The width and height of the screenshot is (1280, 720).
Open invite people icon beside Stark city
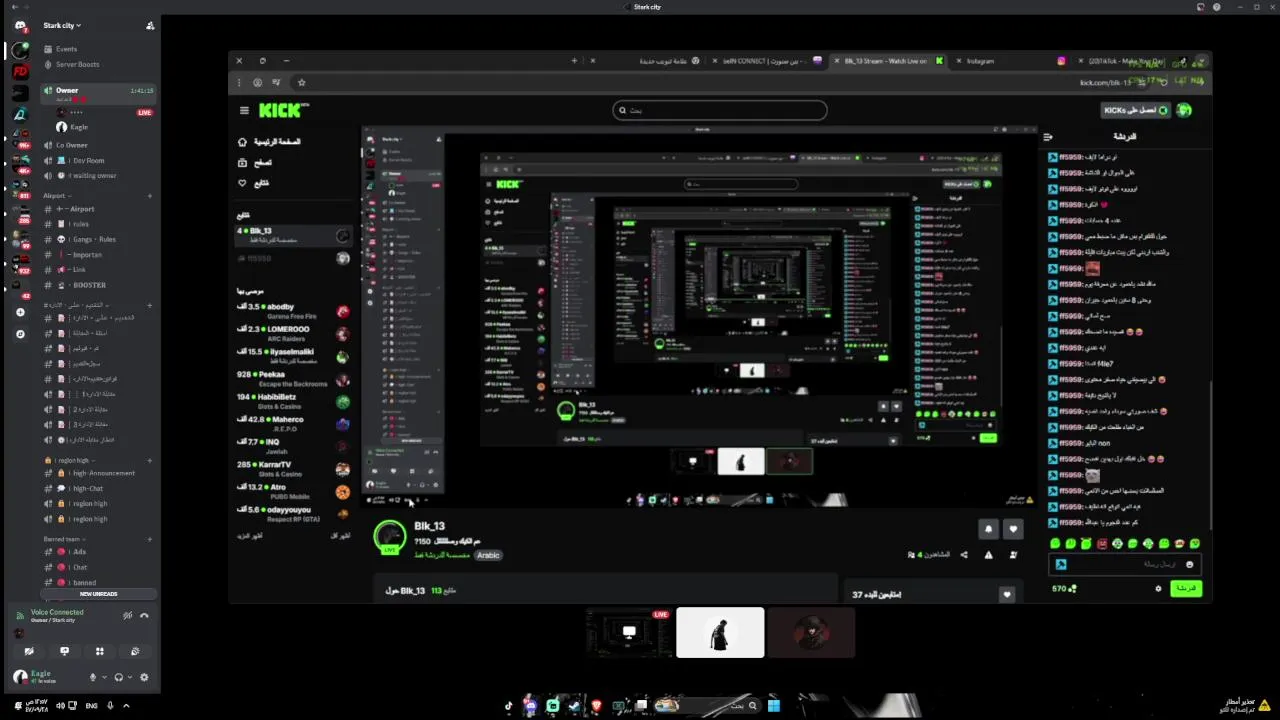pyautogui.click(x=150, y=26)
